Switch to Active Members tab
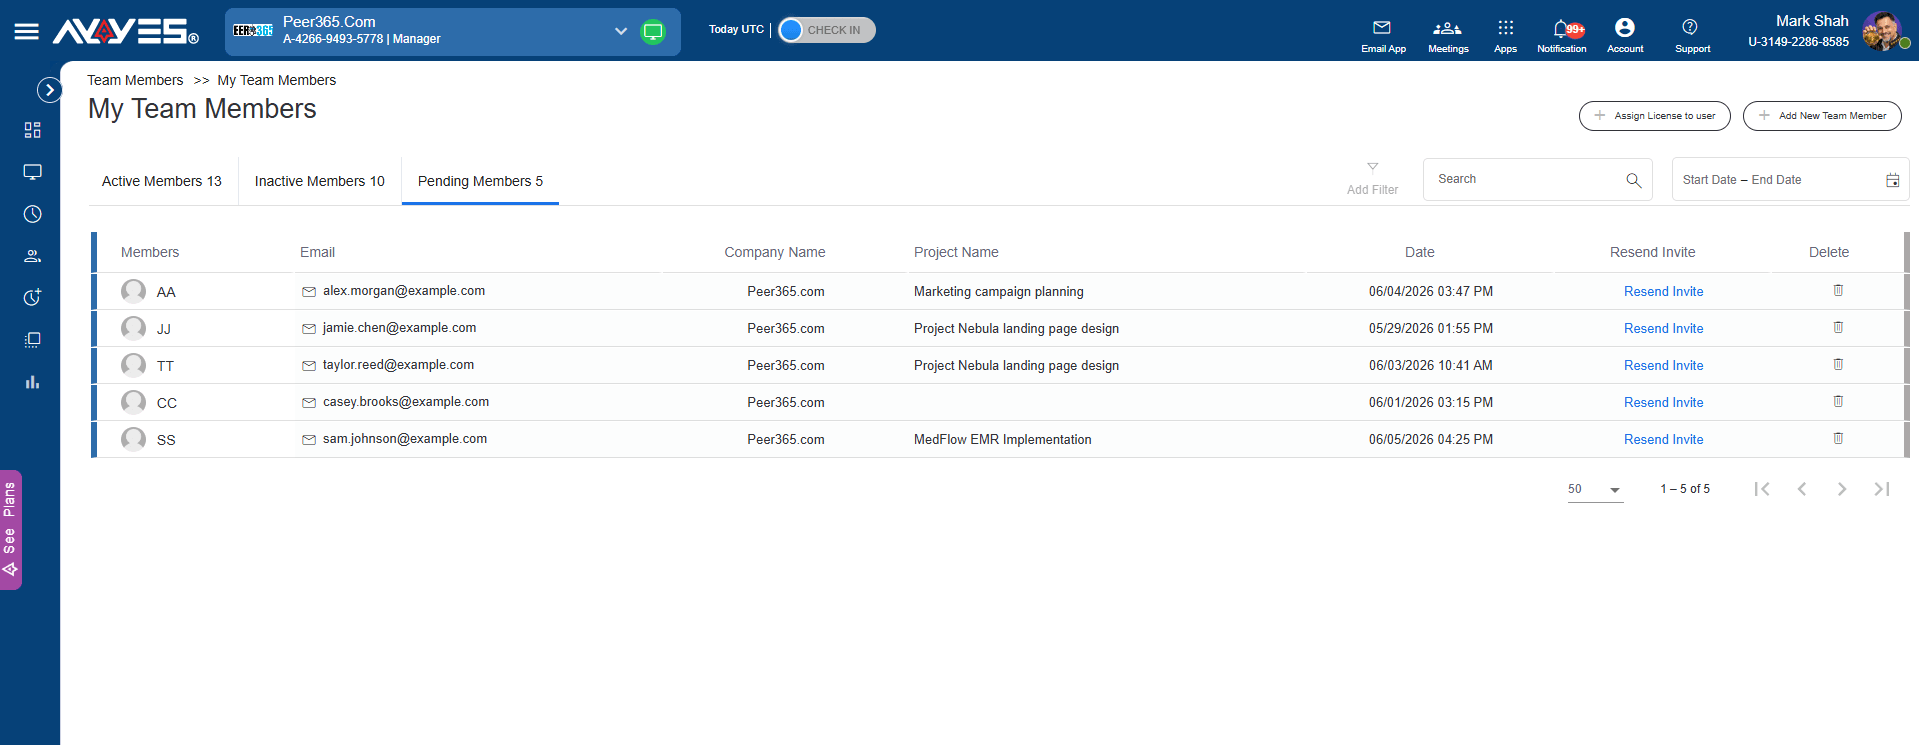The width and height of the screenshot is (1919, 745). [162, 181]
